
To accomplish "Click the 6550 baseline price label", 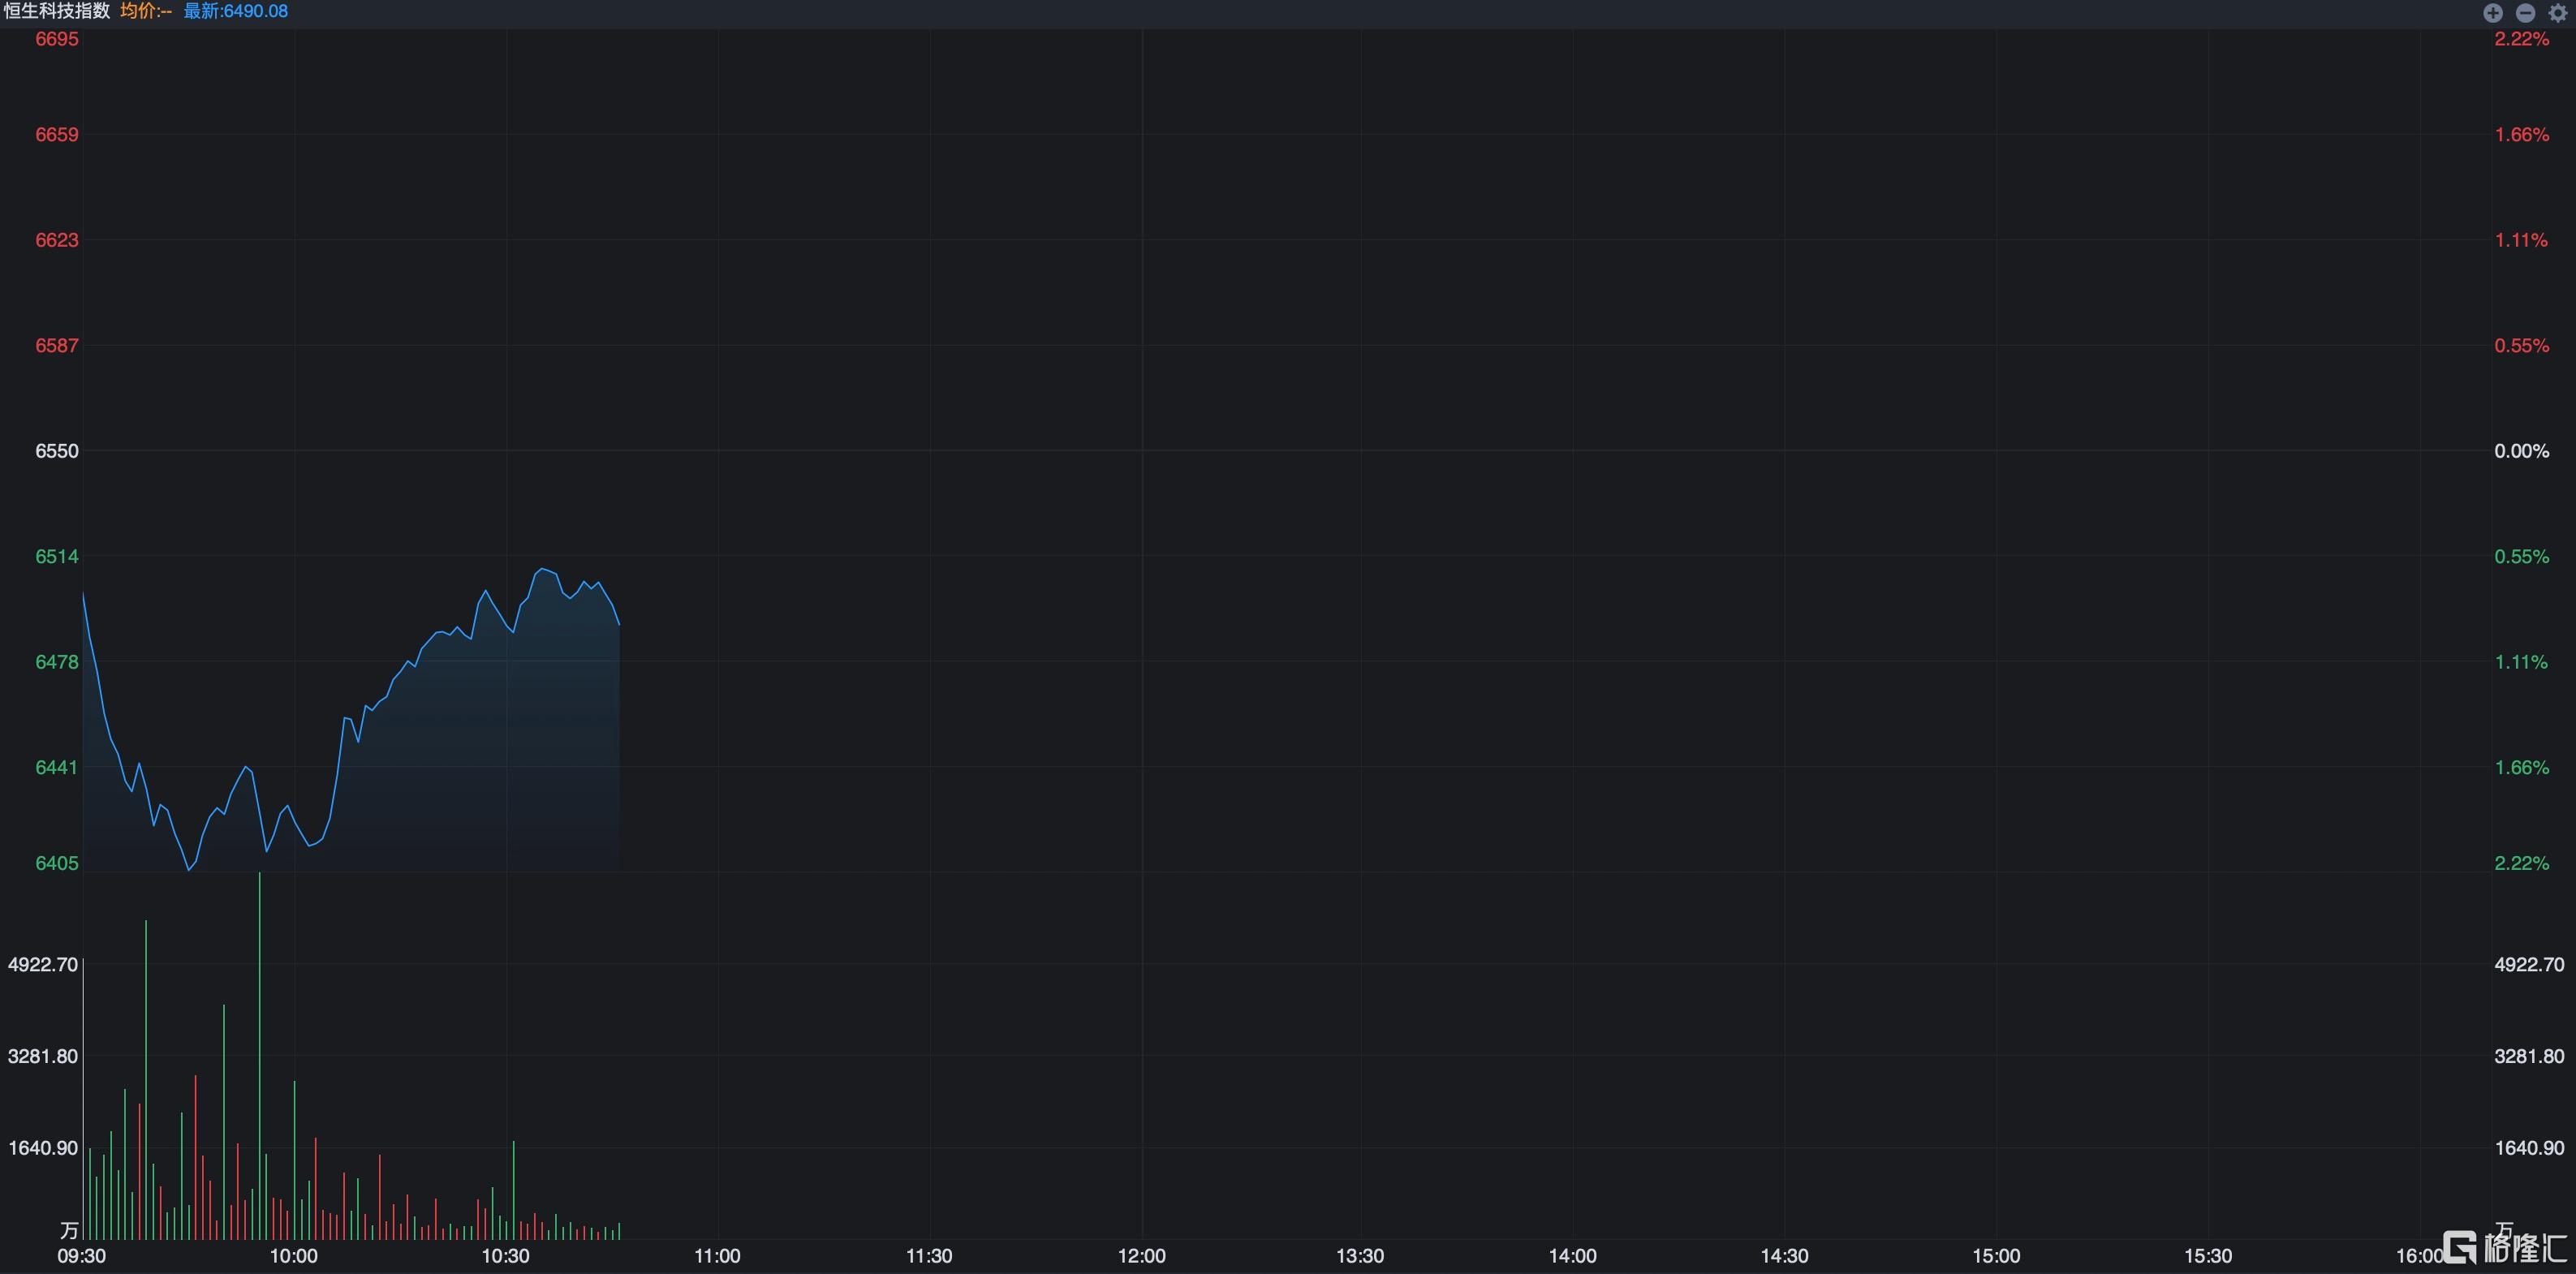I will click(57, 451).
